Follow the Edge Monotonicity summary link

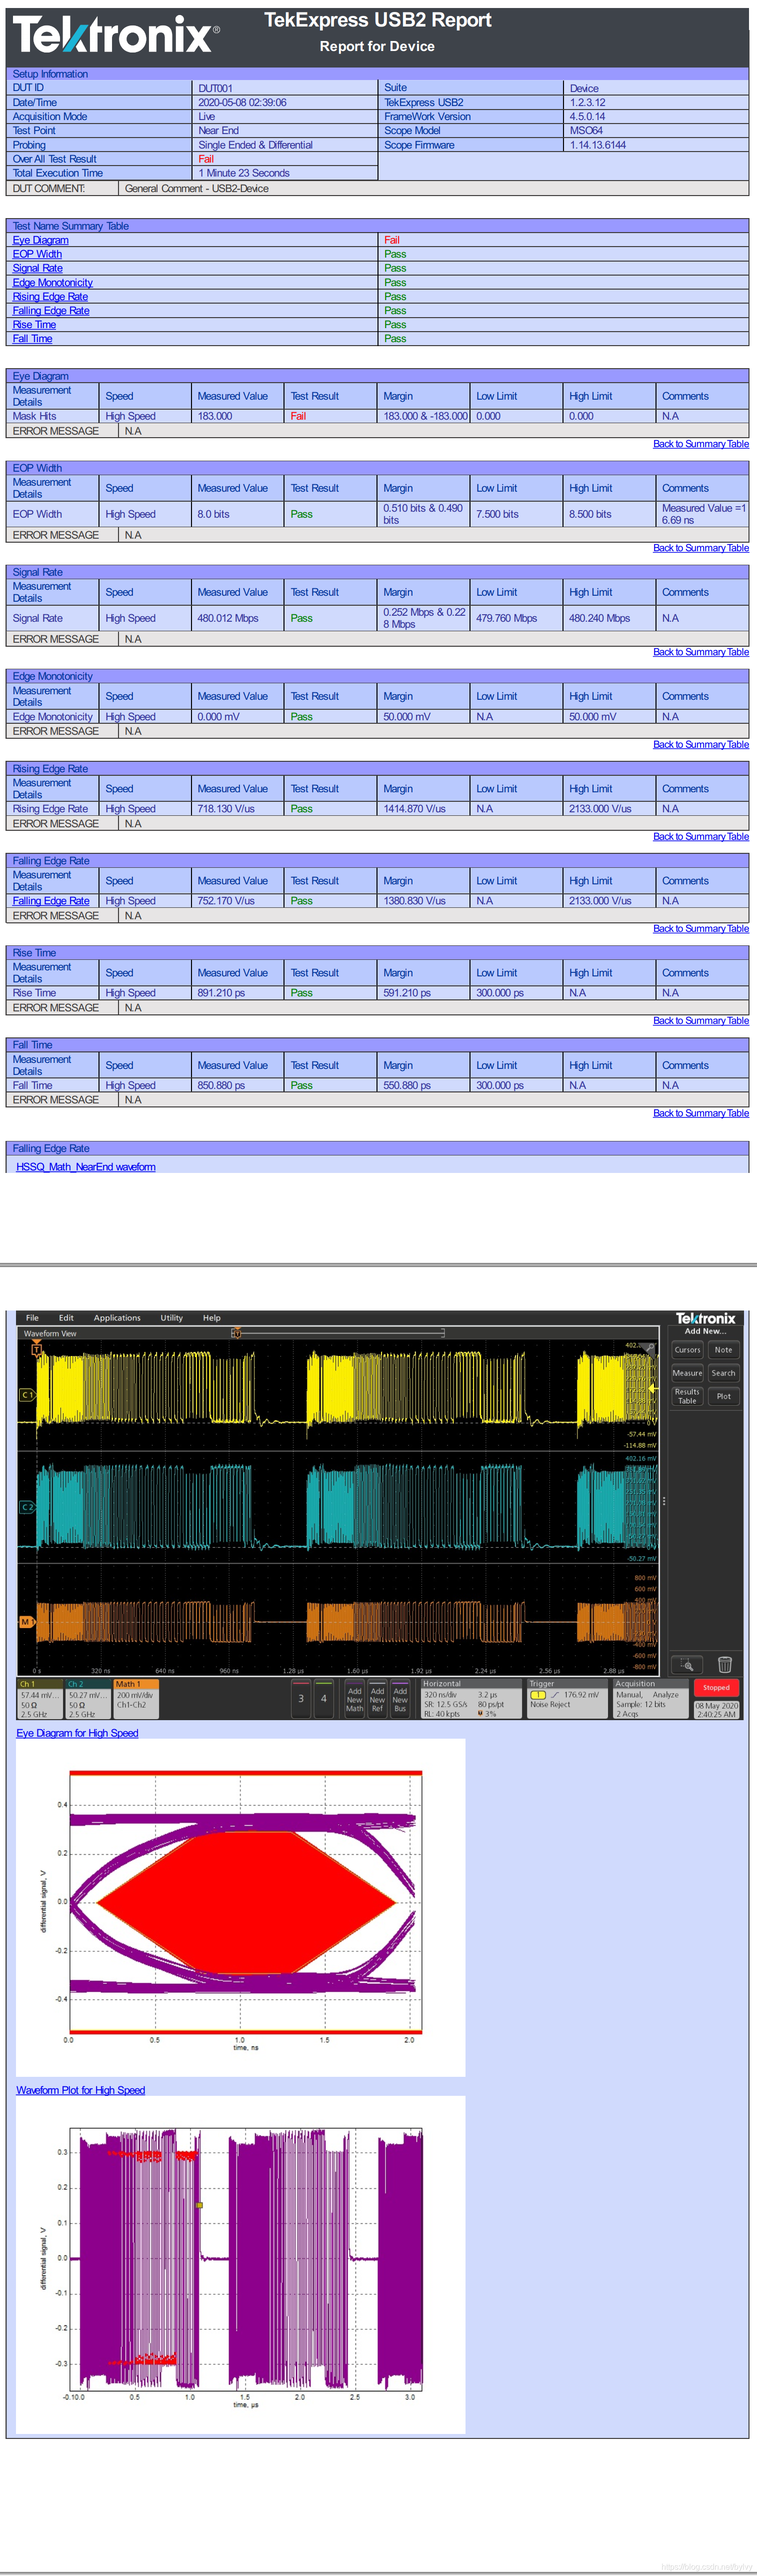[53, 283]
